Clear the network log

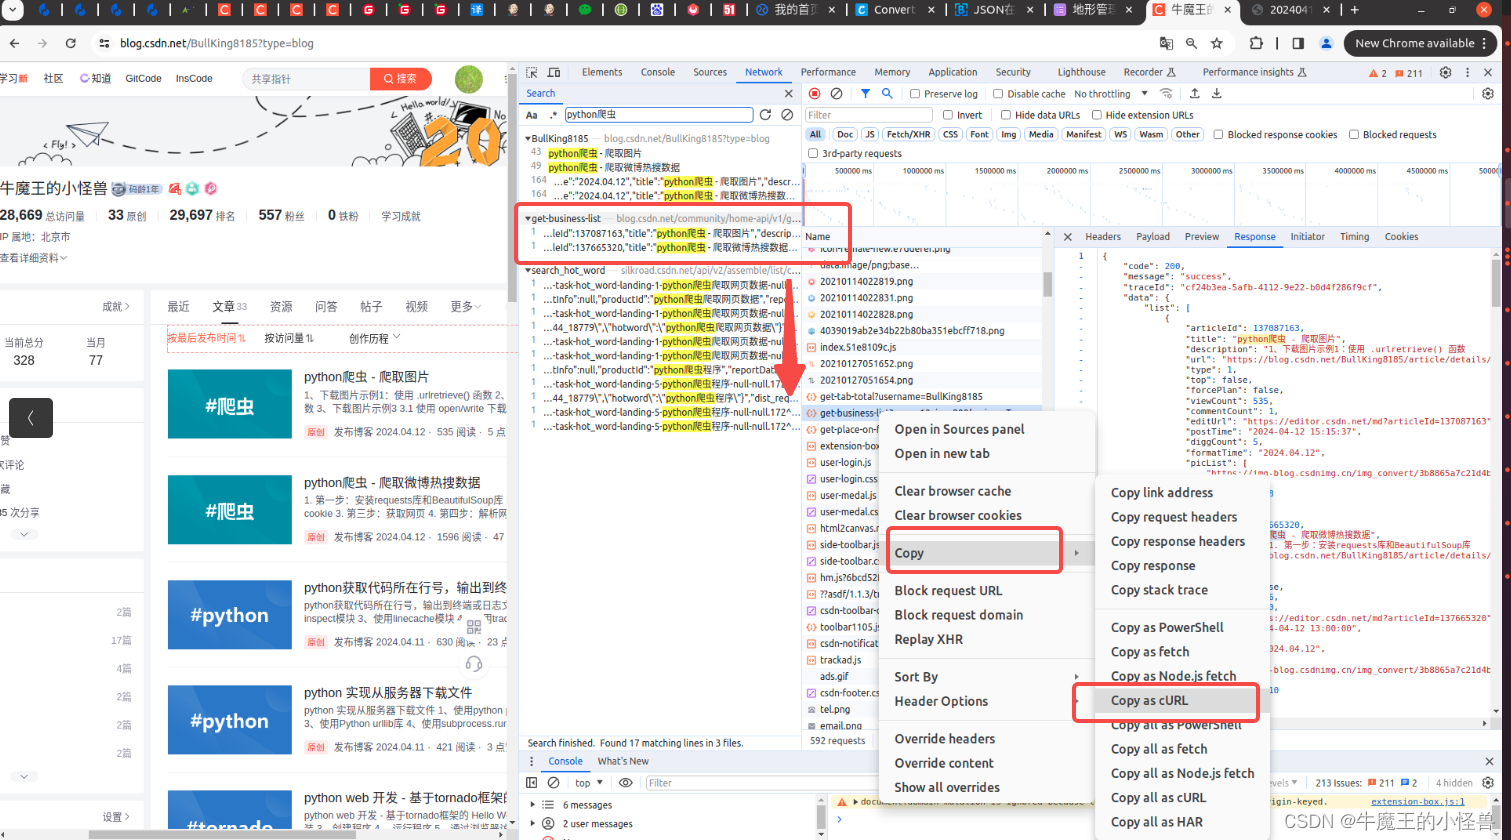pos(836,94)
